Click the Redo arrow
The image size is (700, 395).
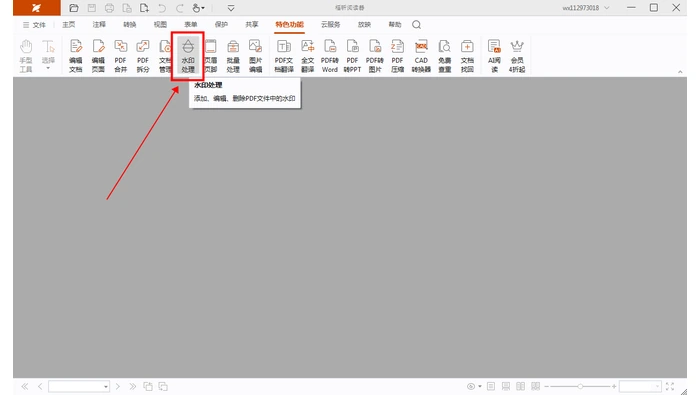179,8
